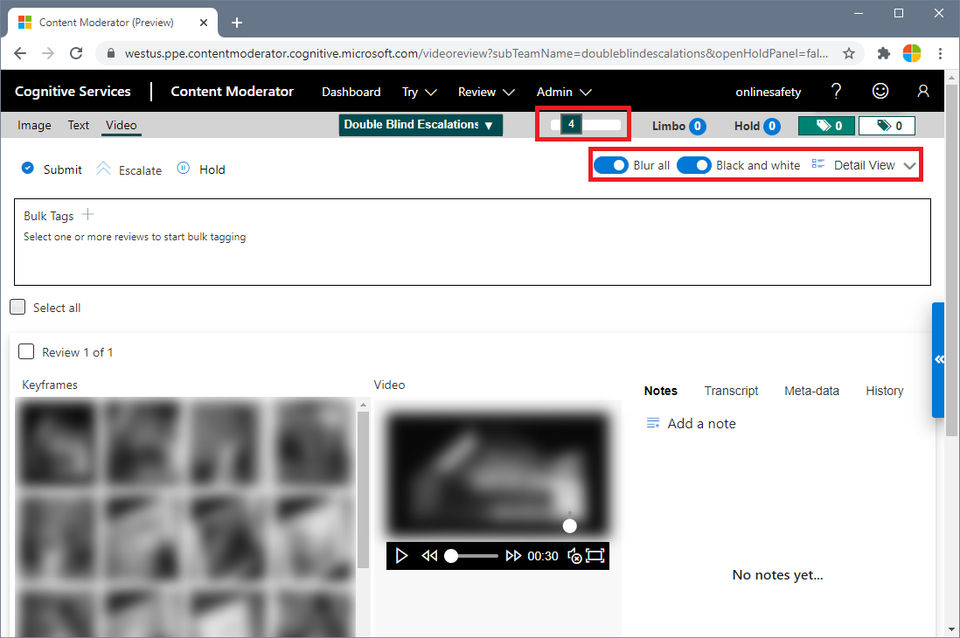Screen dimensions: 960x638
Task: Click the onlinesafety team name
Action: [768, 92]
